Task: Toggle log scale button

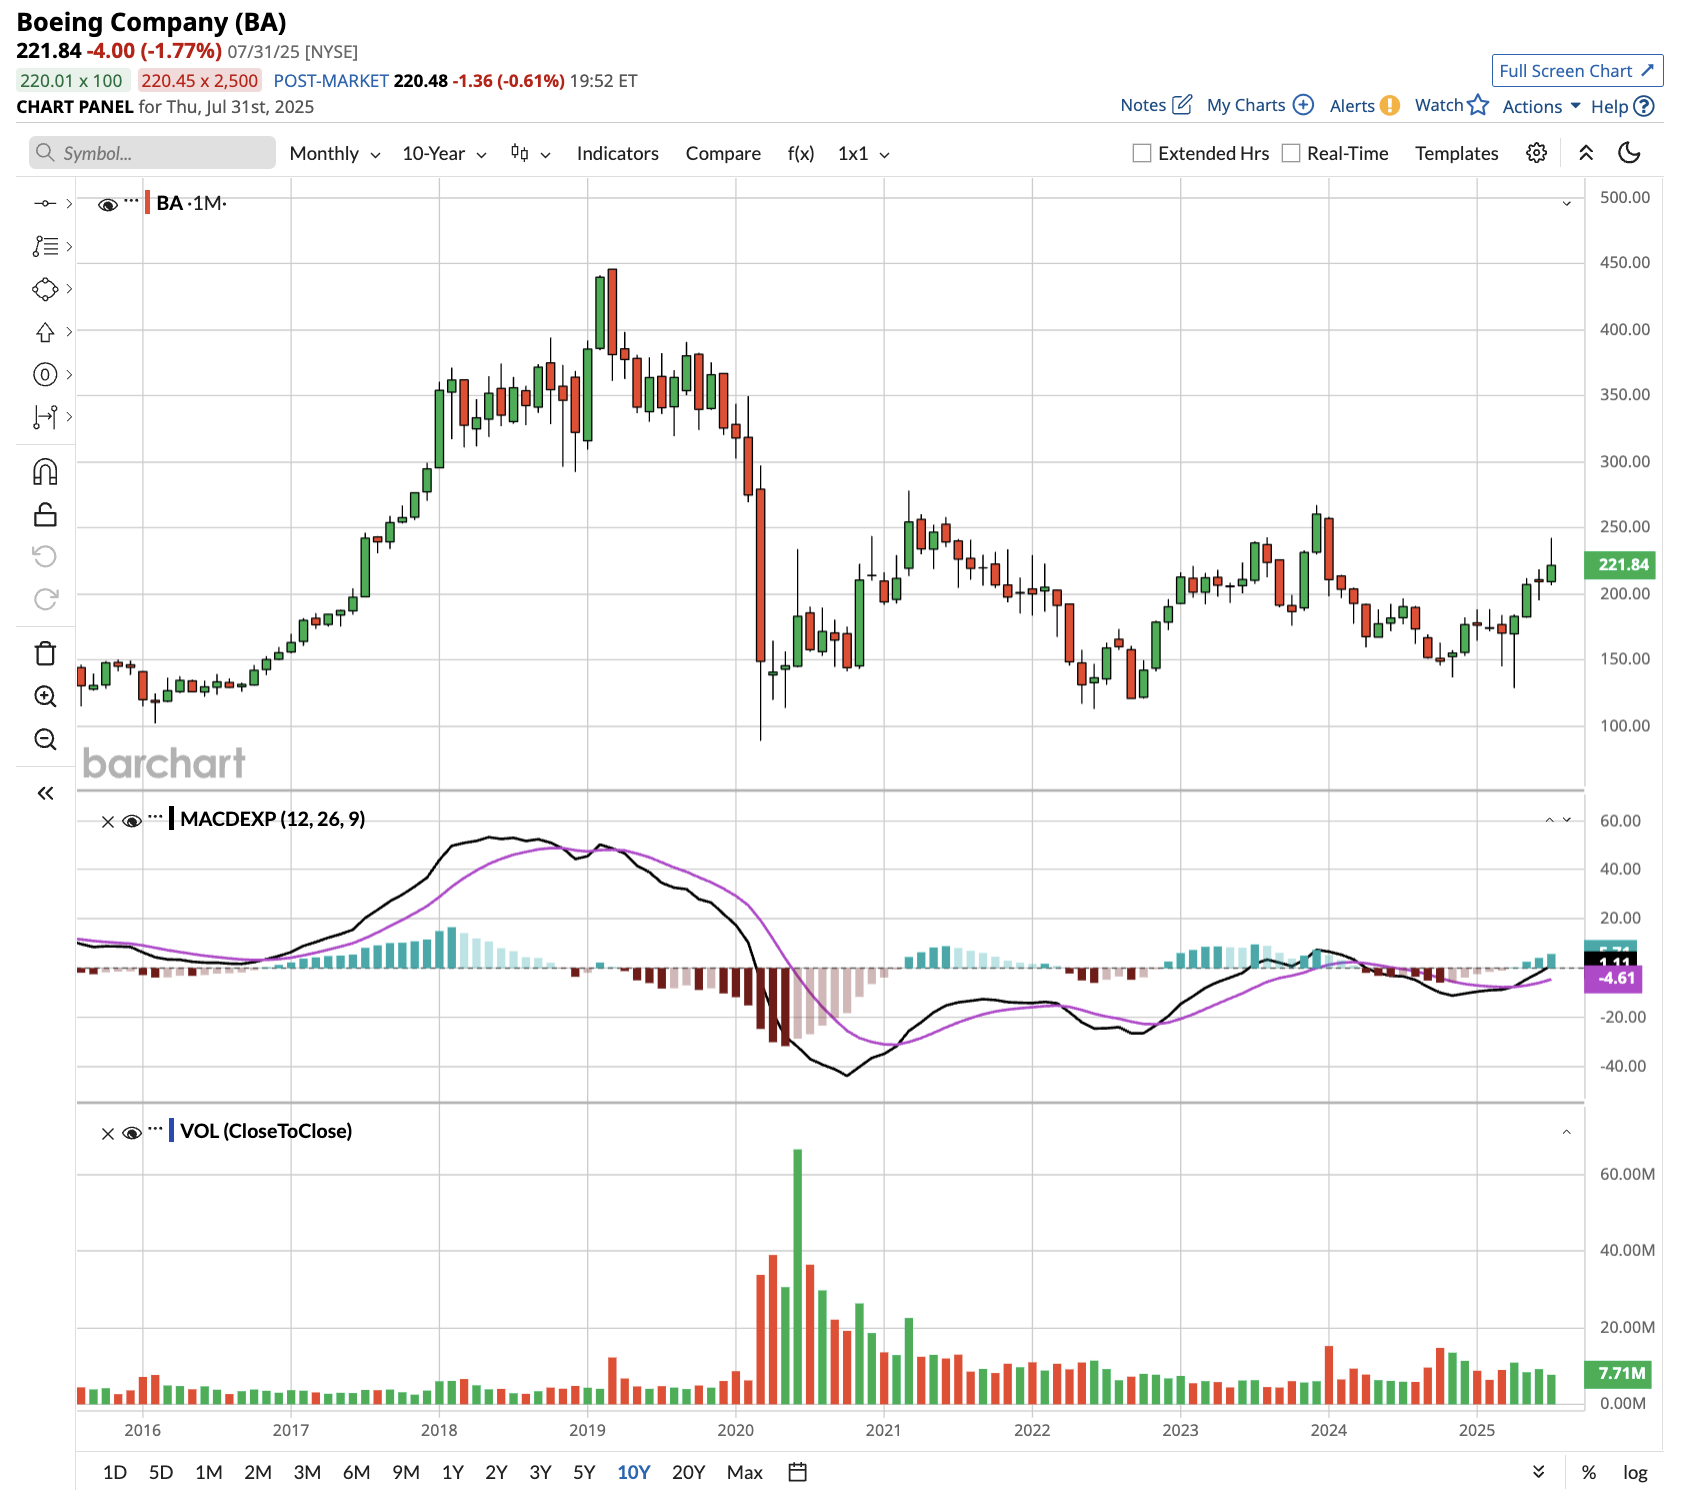Action: coord(1635,1472)
